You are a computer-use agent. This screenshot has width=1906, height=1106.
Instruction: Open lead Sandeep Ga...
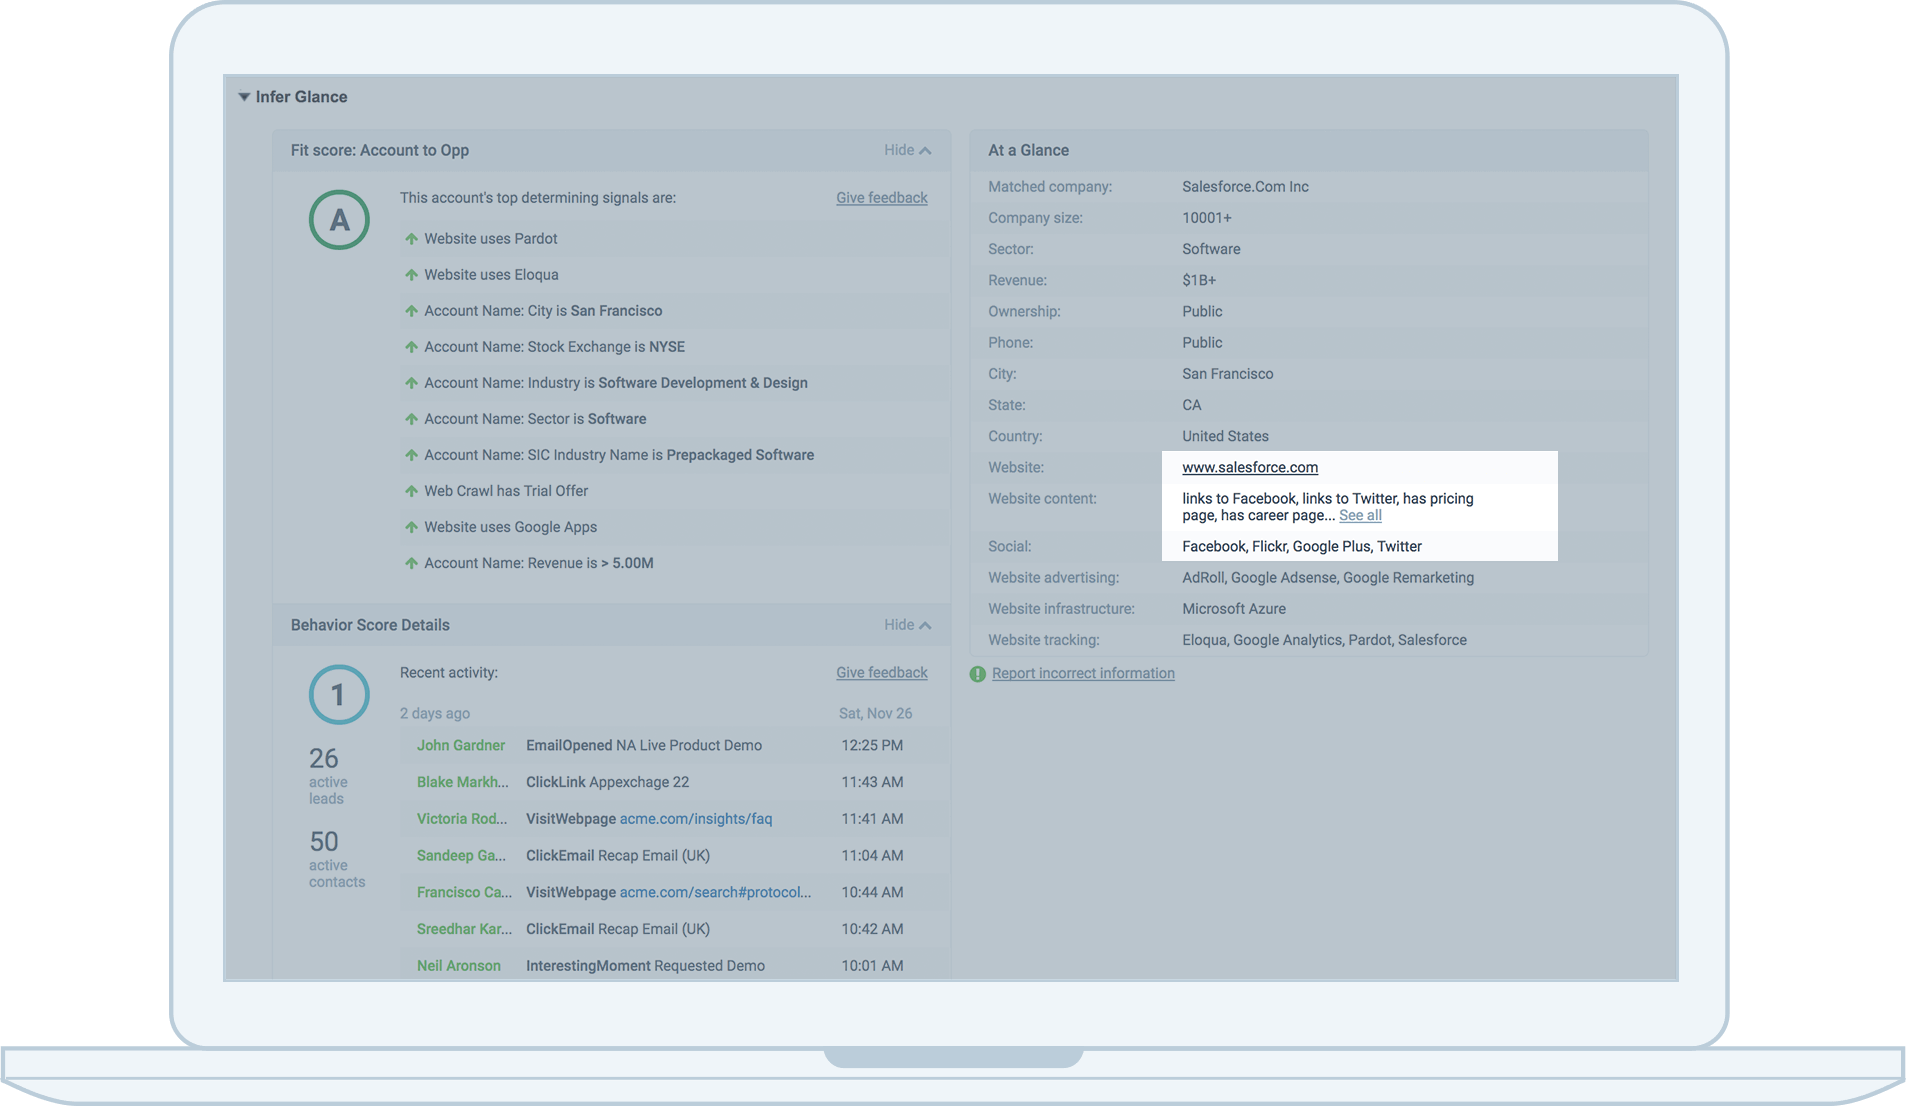(x=461, y=856)
